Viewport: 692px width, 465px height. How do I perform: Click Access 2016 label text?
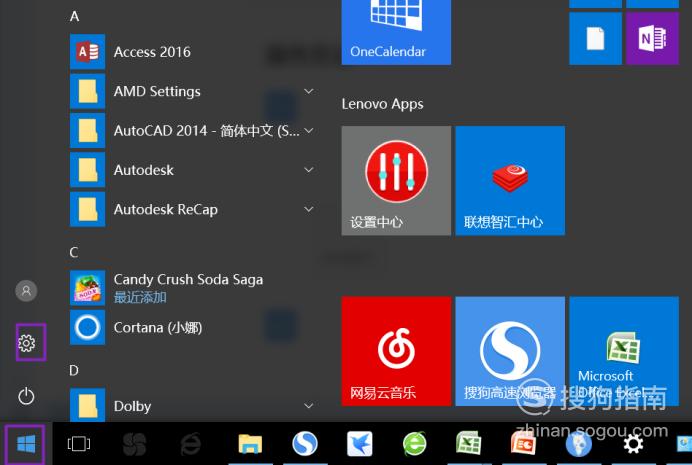[152, 52]
